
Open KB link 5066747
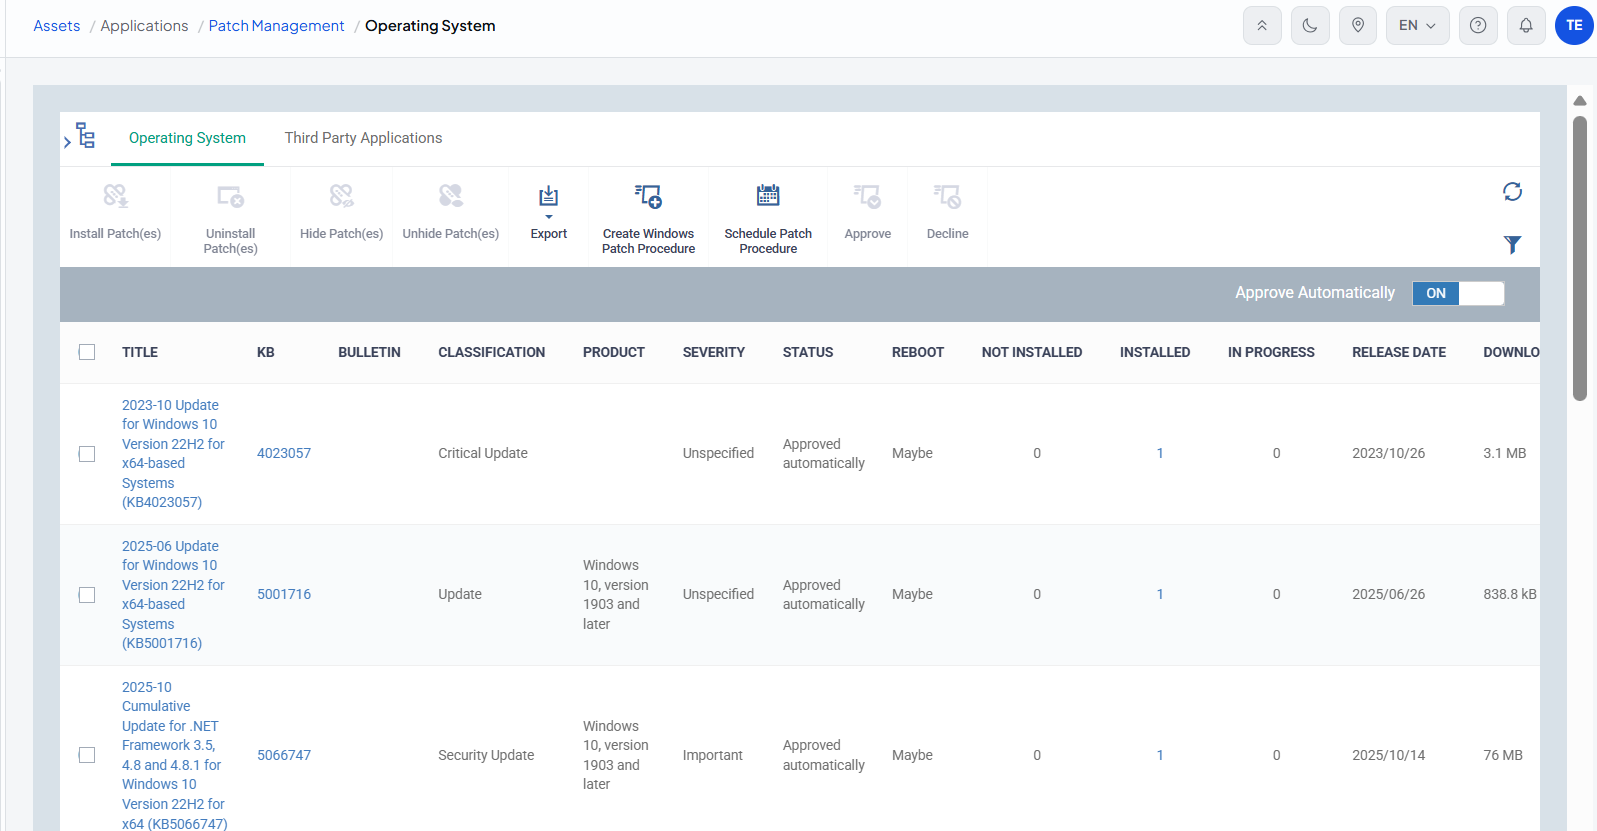[x=284, y=755]
